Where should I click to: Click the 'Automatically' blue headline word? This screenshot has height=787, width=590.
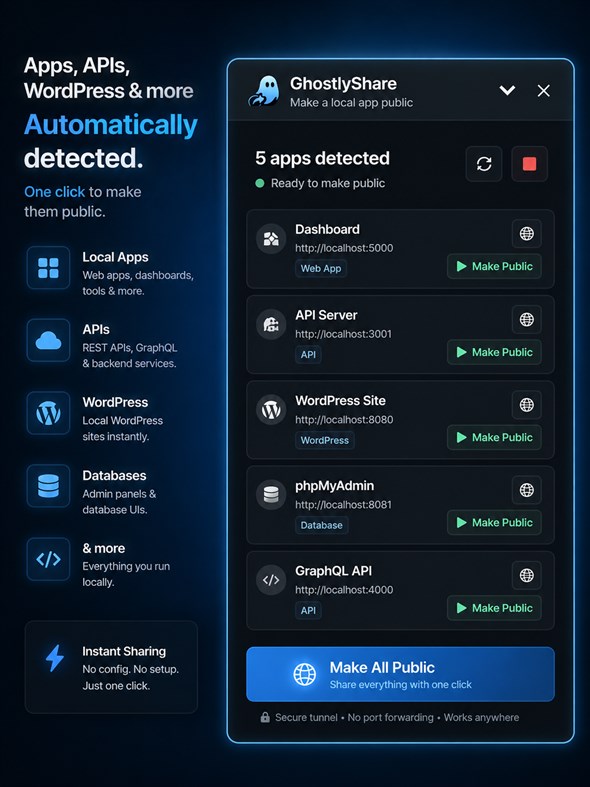pyautogui.click(x=111, y=125)
